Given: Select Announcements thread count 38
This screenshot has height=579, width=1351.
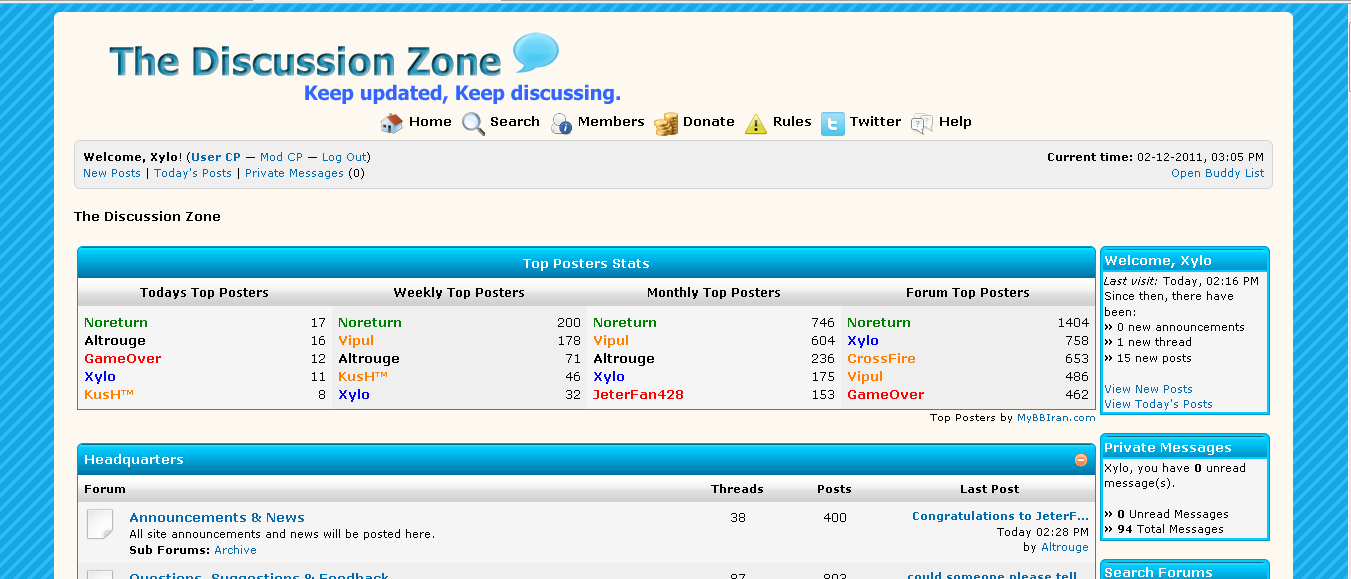Looking at the screenshot, I should [738, 518].
